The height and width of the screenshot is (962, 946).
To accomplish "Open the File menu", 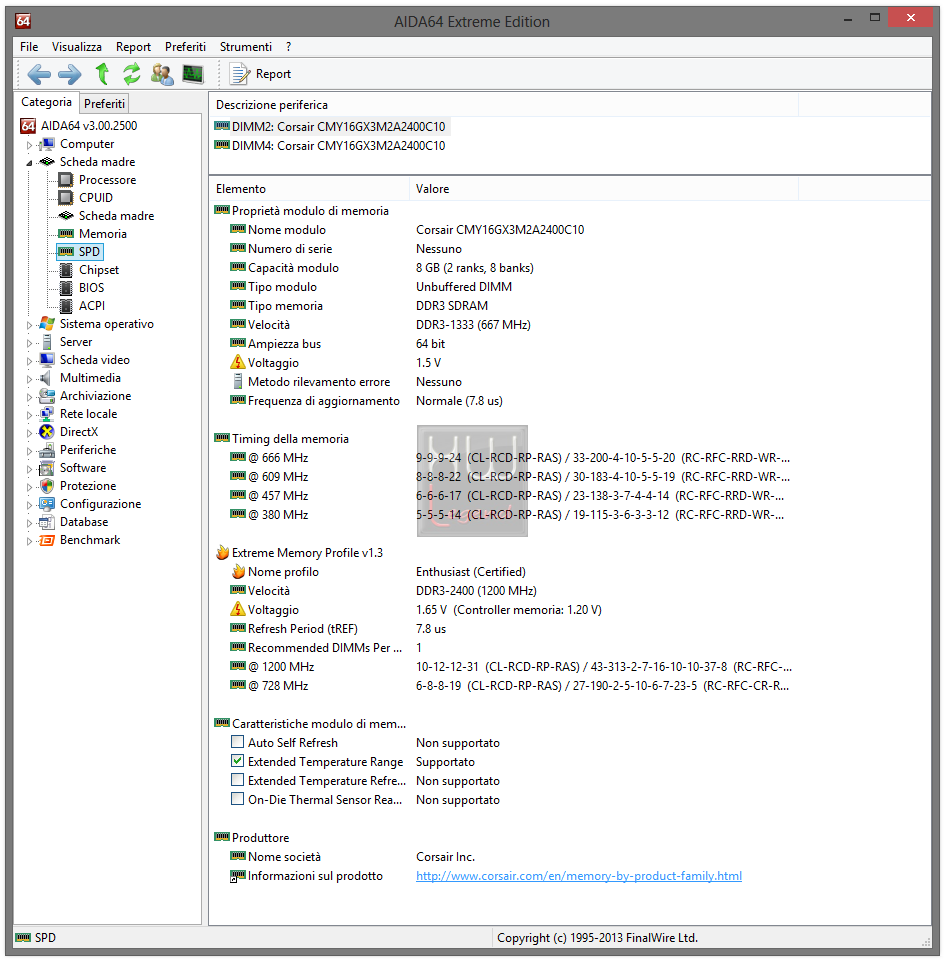I will click(29, 47).
